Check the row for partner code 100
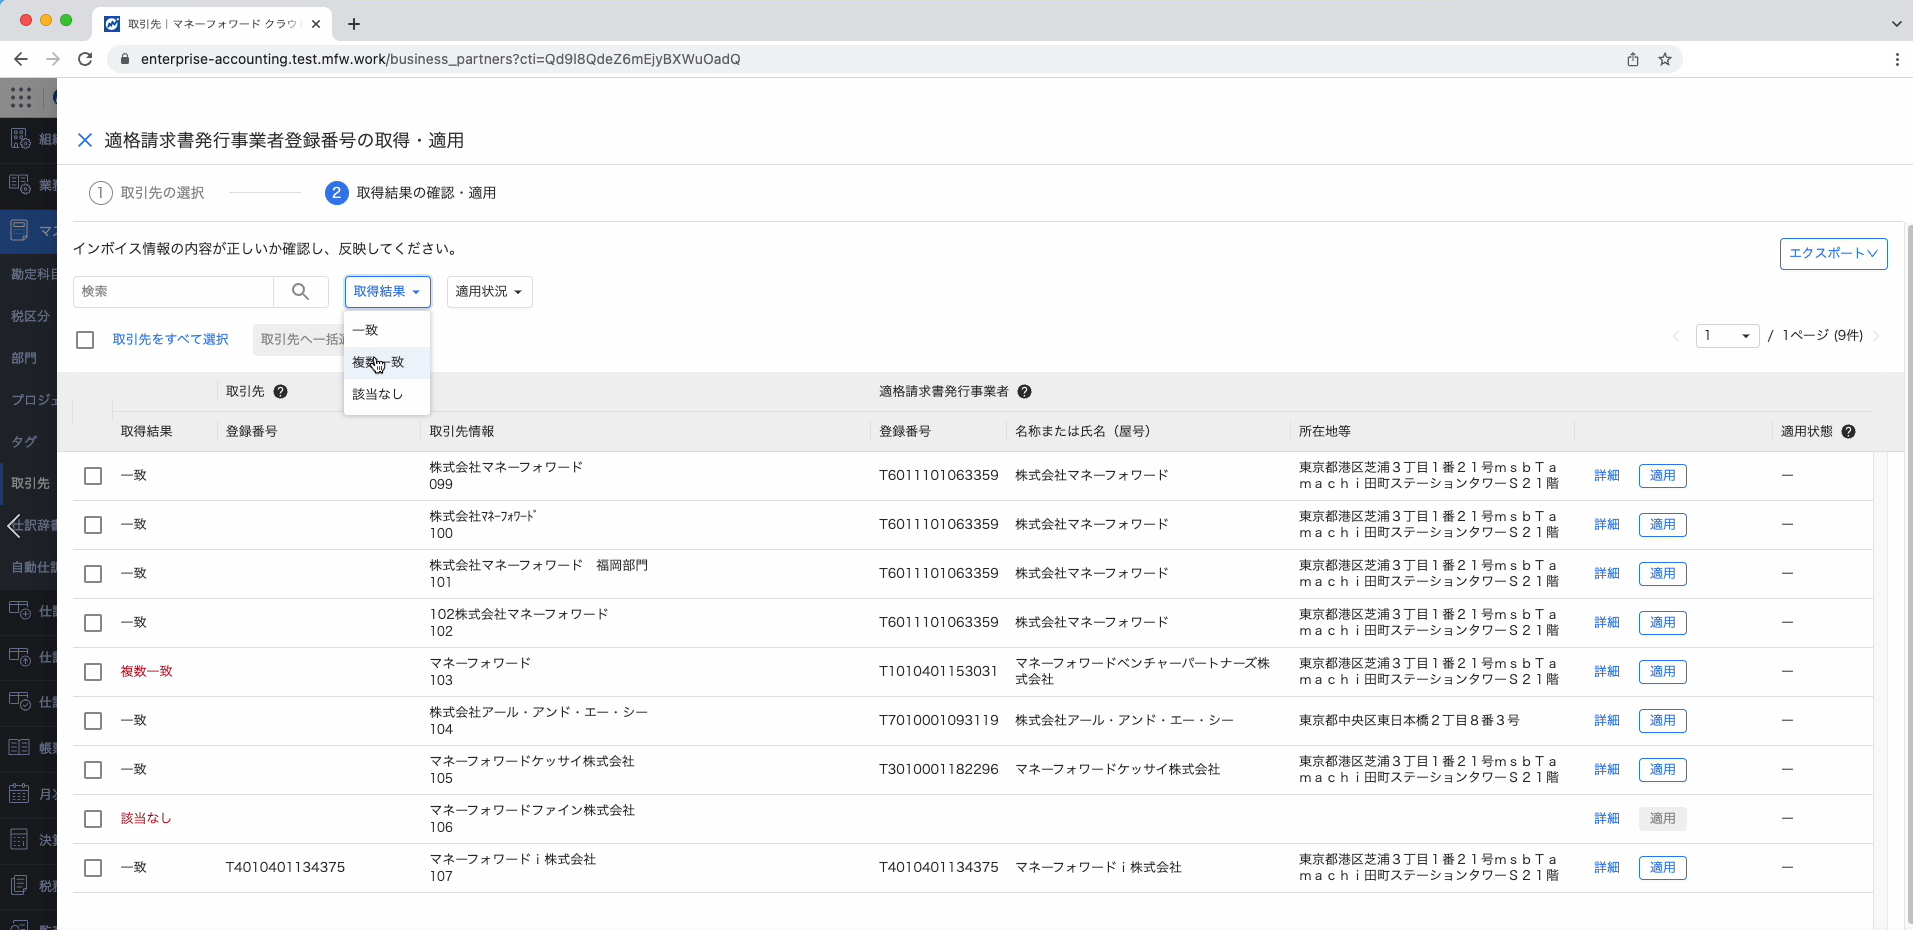1913x930 pixels. (93, 525)
